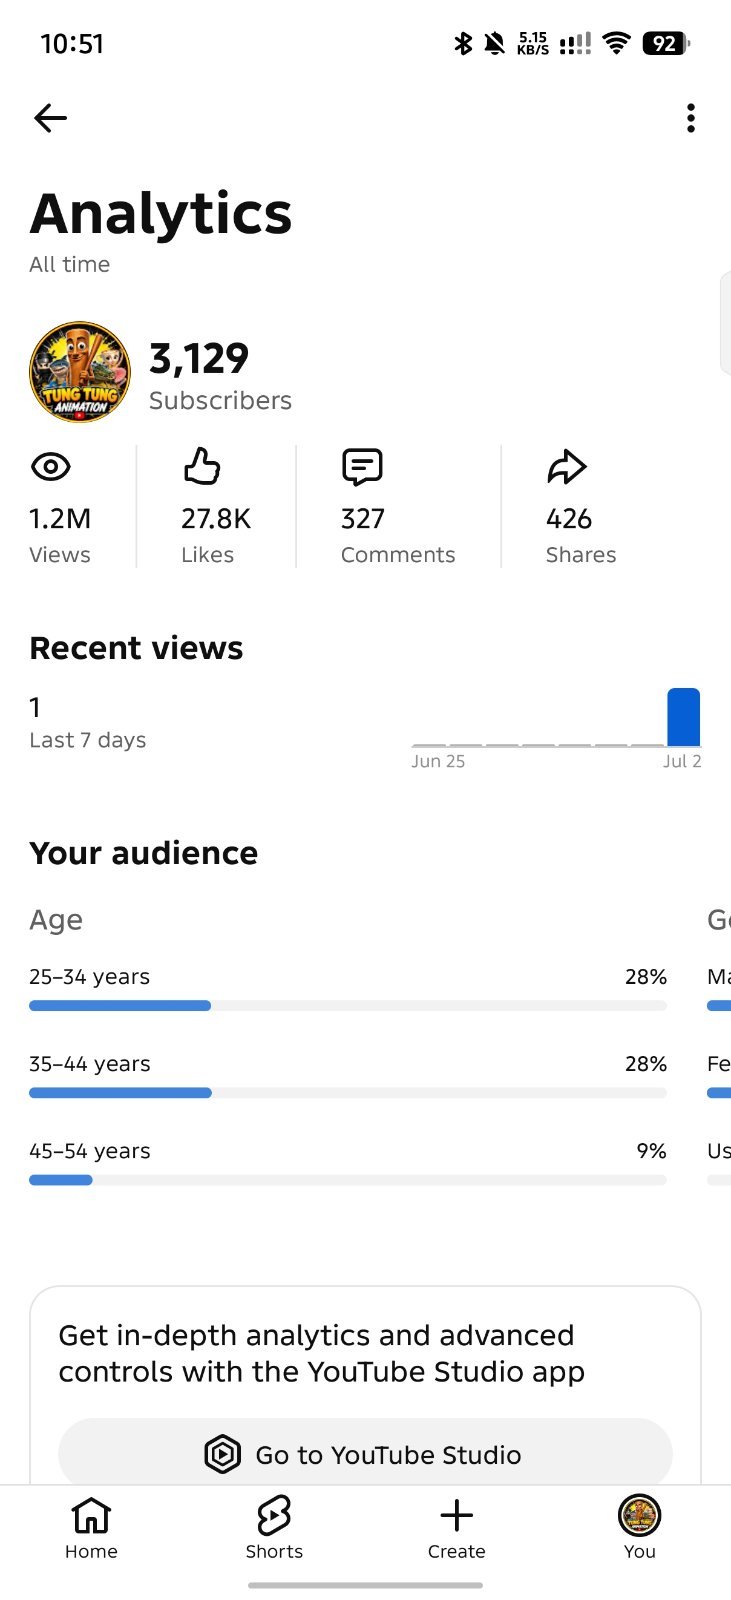This screenshot has height=1600, width=731.
Task: Tap the Shares arrow icon
Action: click(x=566, y=467)
